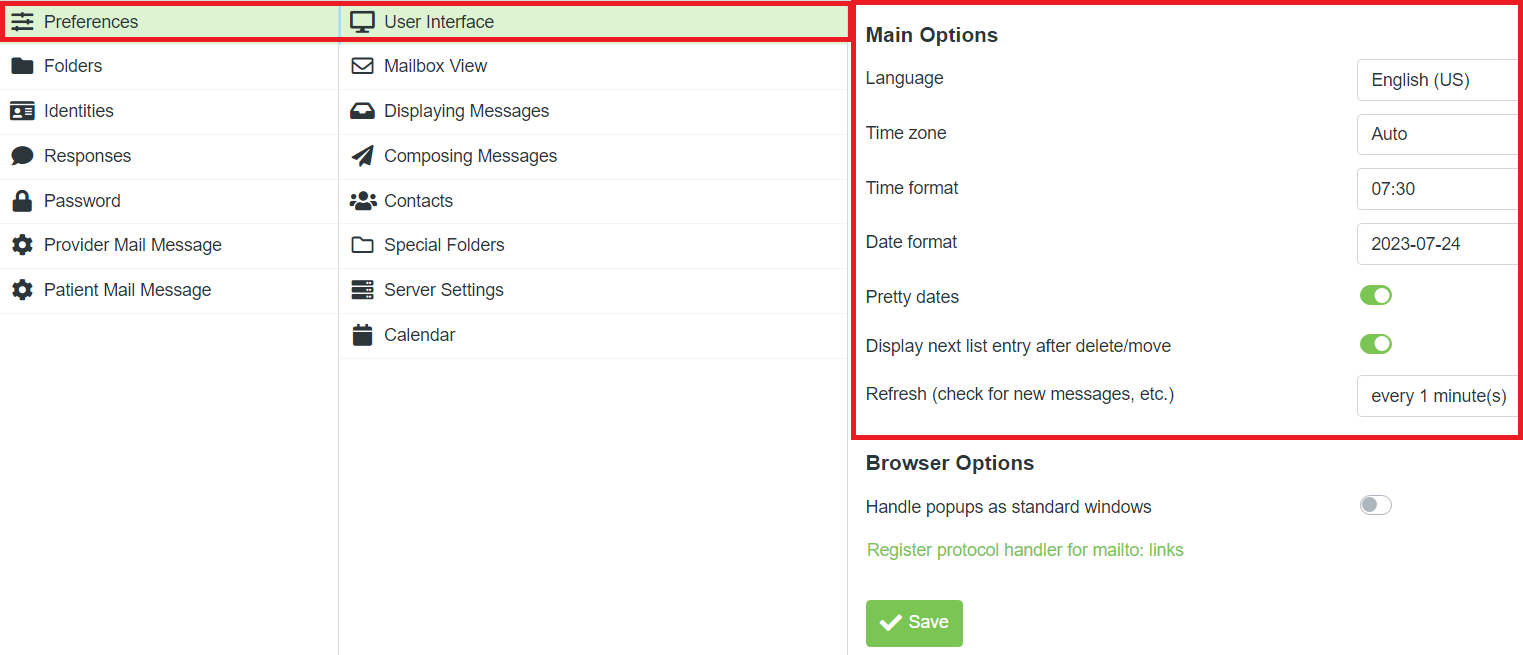Save the interface preferences
This screenshot has height=655, width=1523.
click(913, 622)
